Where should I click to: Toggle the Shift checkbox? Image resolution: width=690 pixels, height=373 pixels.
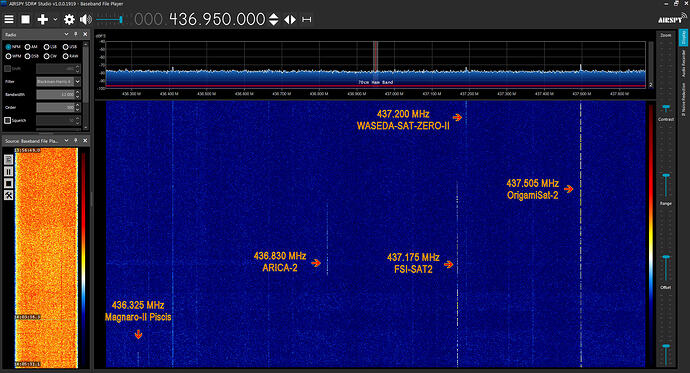click(x=7, y=69)
